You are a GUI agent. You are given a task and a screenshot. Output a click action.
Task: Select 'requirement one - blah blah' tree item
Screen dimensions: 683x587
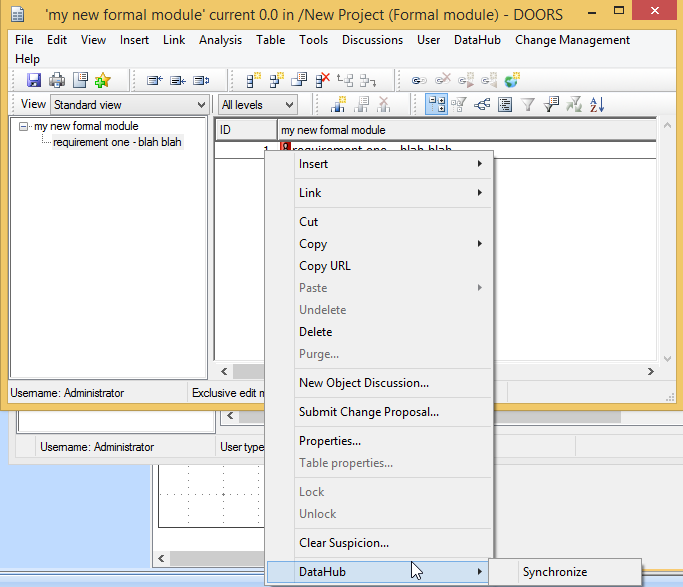[117, 142]
